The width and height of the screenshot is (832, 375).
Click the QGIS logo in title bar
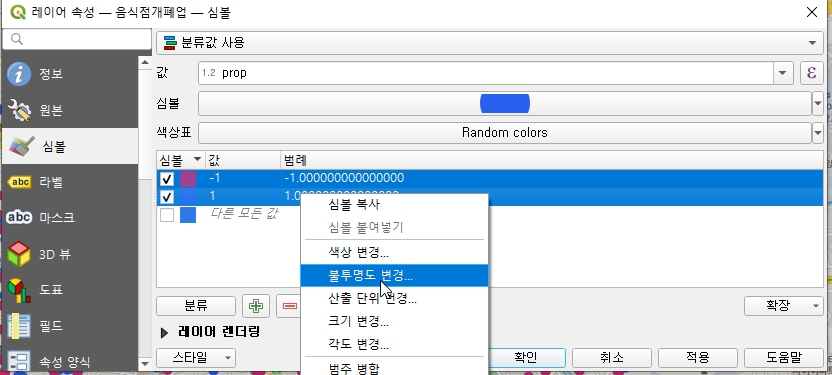coord(19,12)
